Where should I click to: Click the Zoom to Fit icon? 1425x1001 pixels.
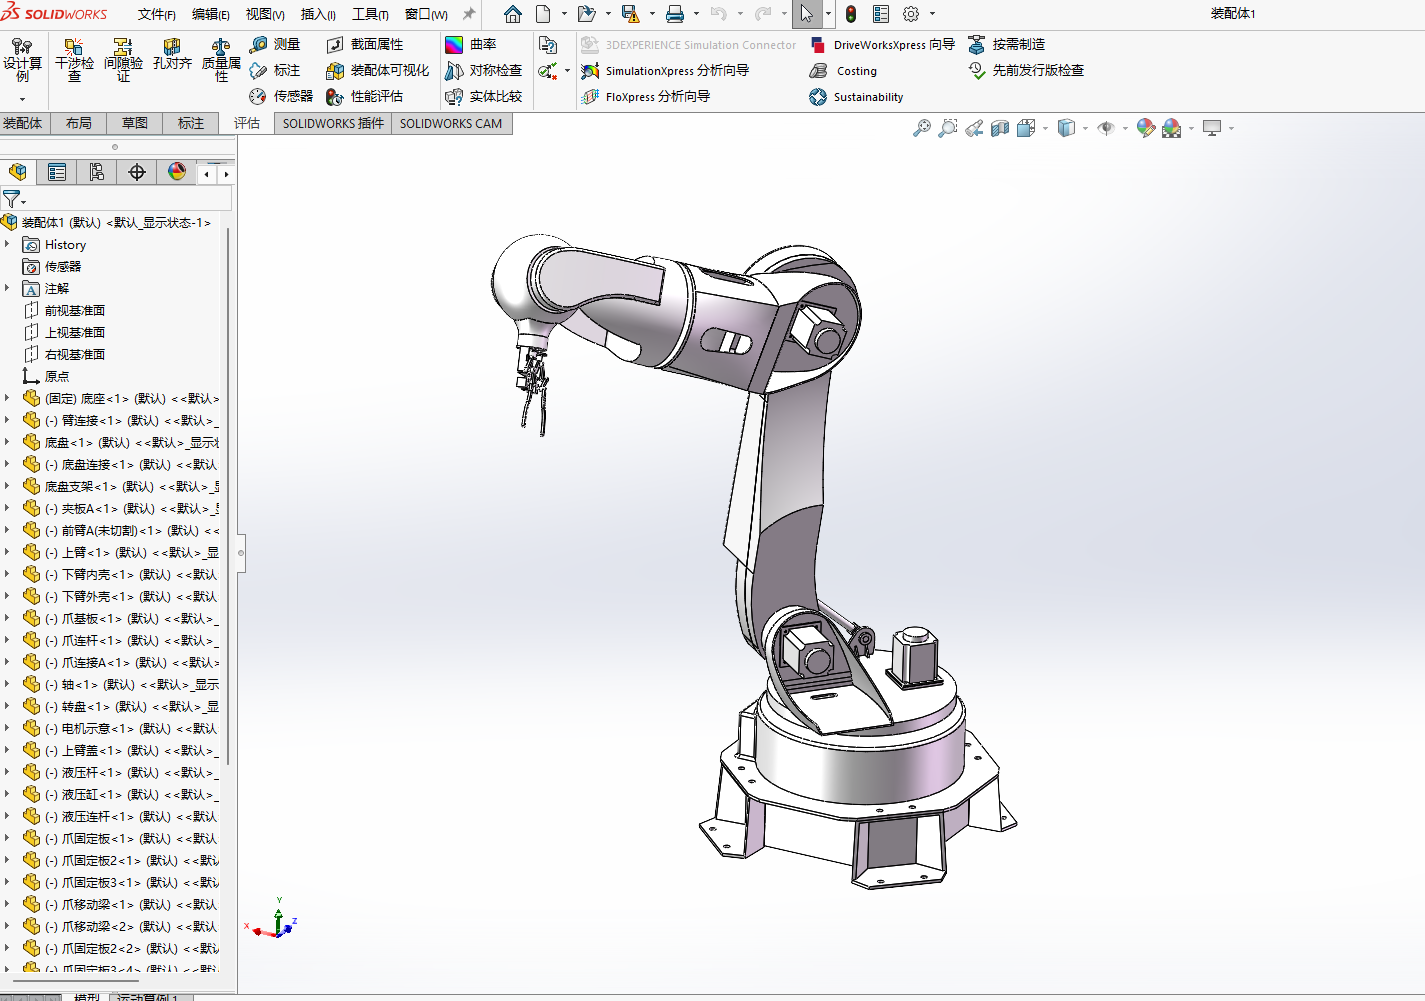[922, 128]
